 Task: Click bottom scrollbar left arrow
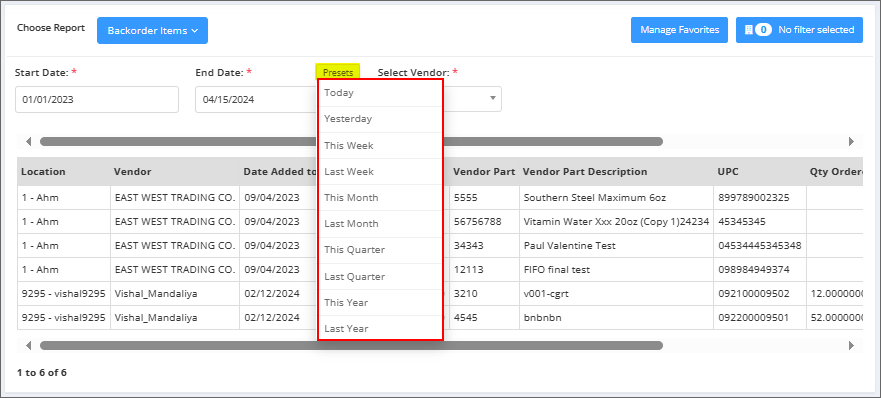pos(28,345)
